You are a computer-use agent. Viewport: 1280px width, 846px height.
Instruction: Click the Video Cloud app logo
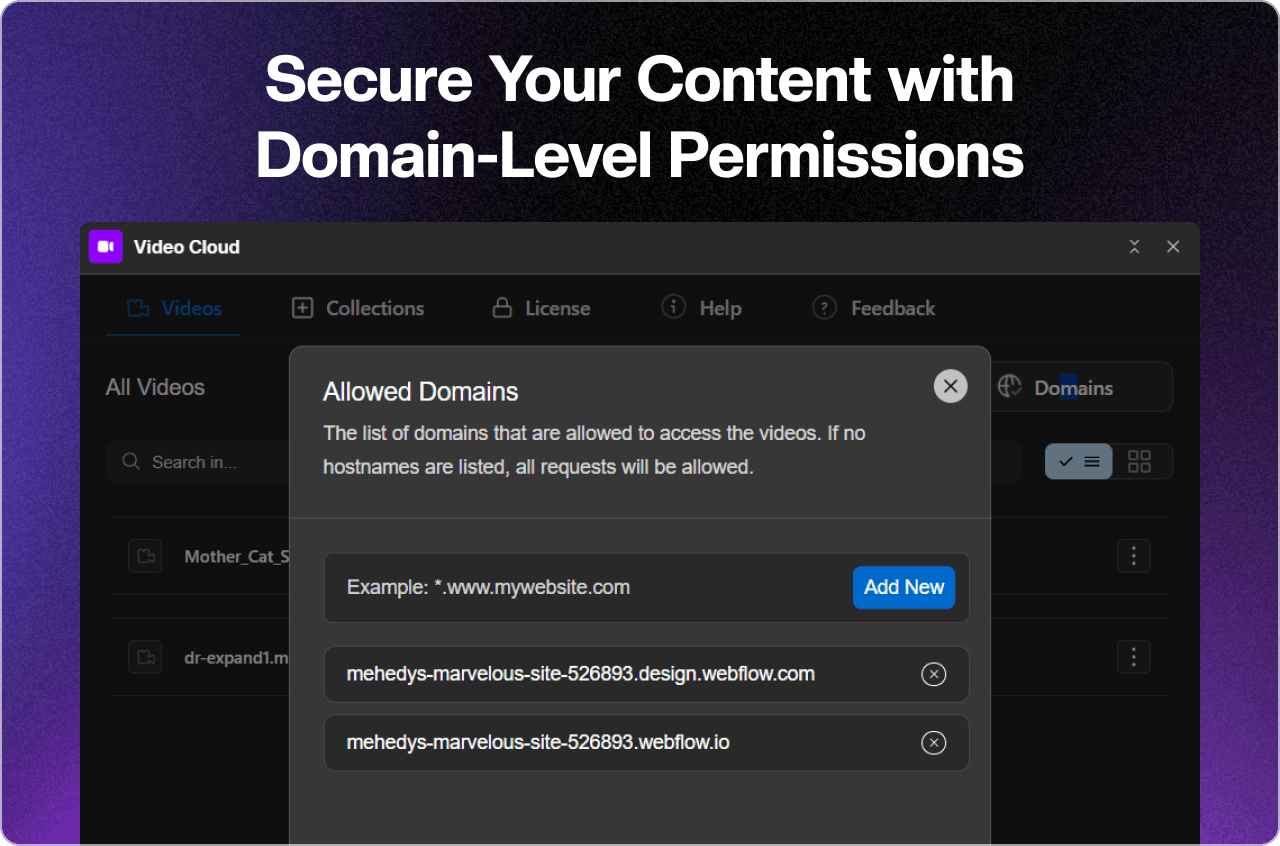click(x=105, y=246)
